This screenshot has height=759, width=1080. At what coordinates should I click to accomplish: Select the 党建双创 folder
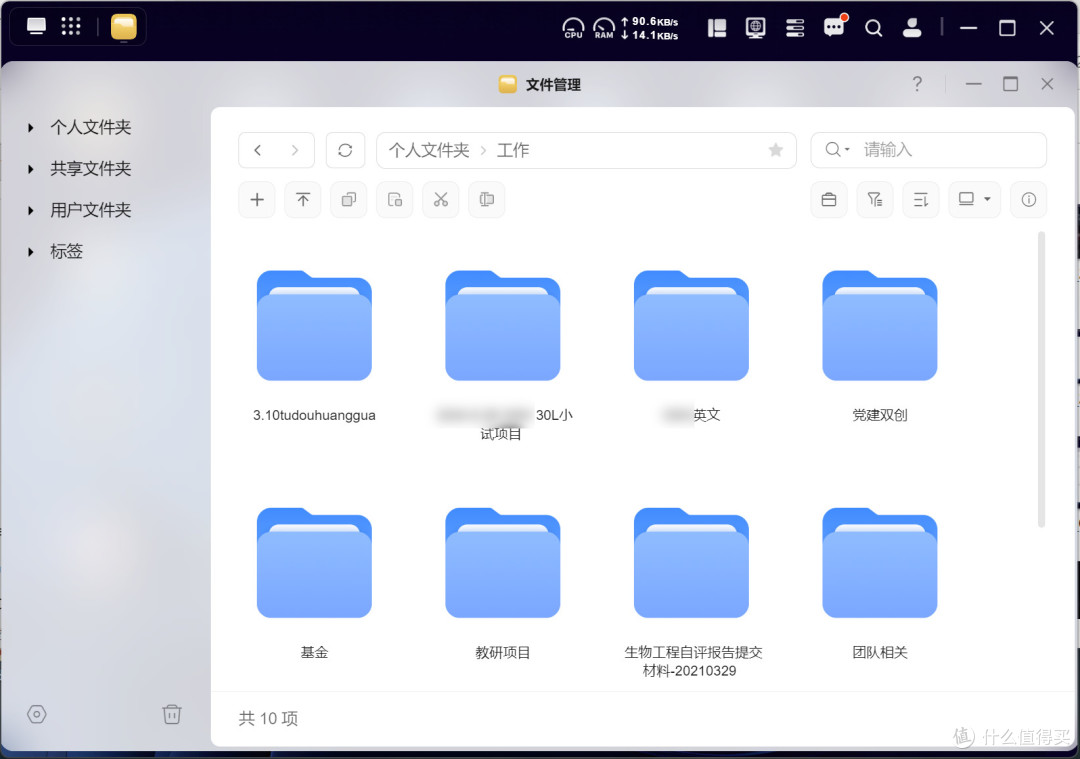[x=880, y=325]
